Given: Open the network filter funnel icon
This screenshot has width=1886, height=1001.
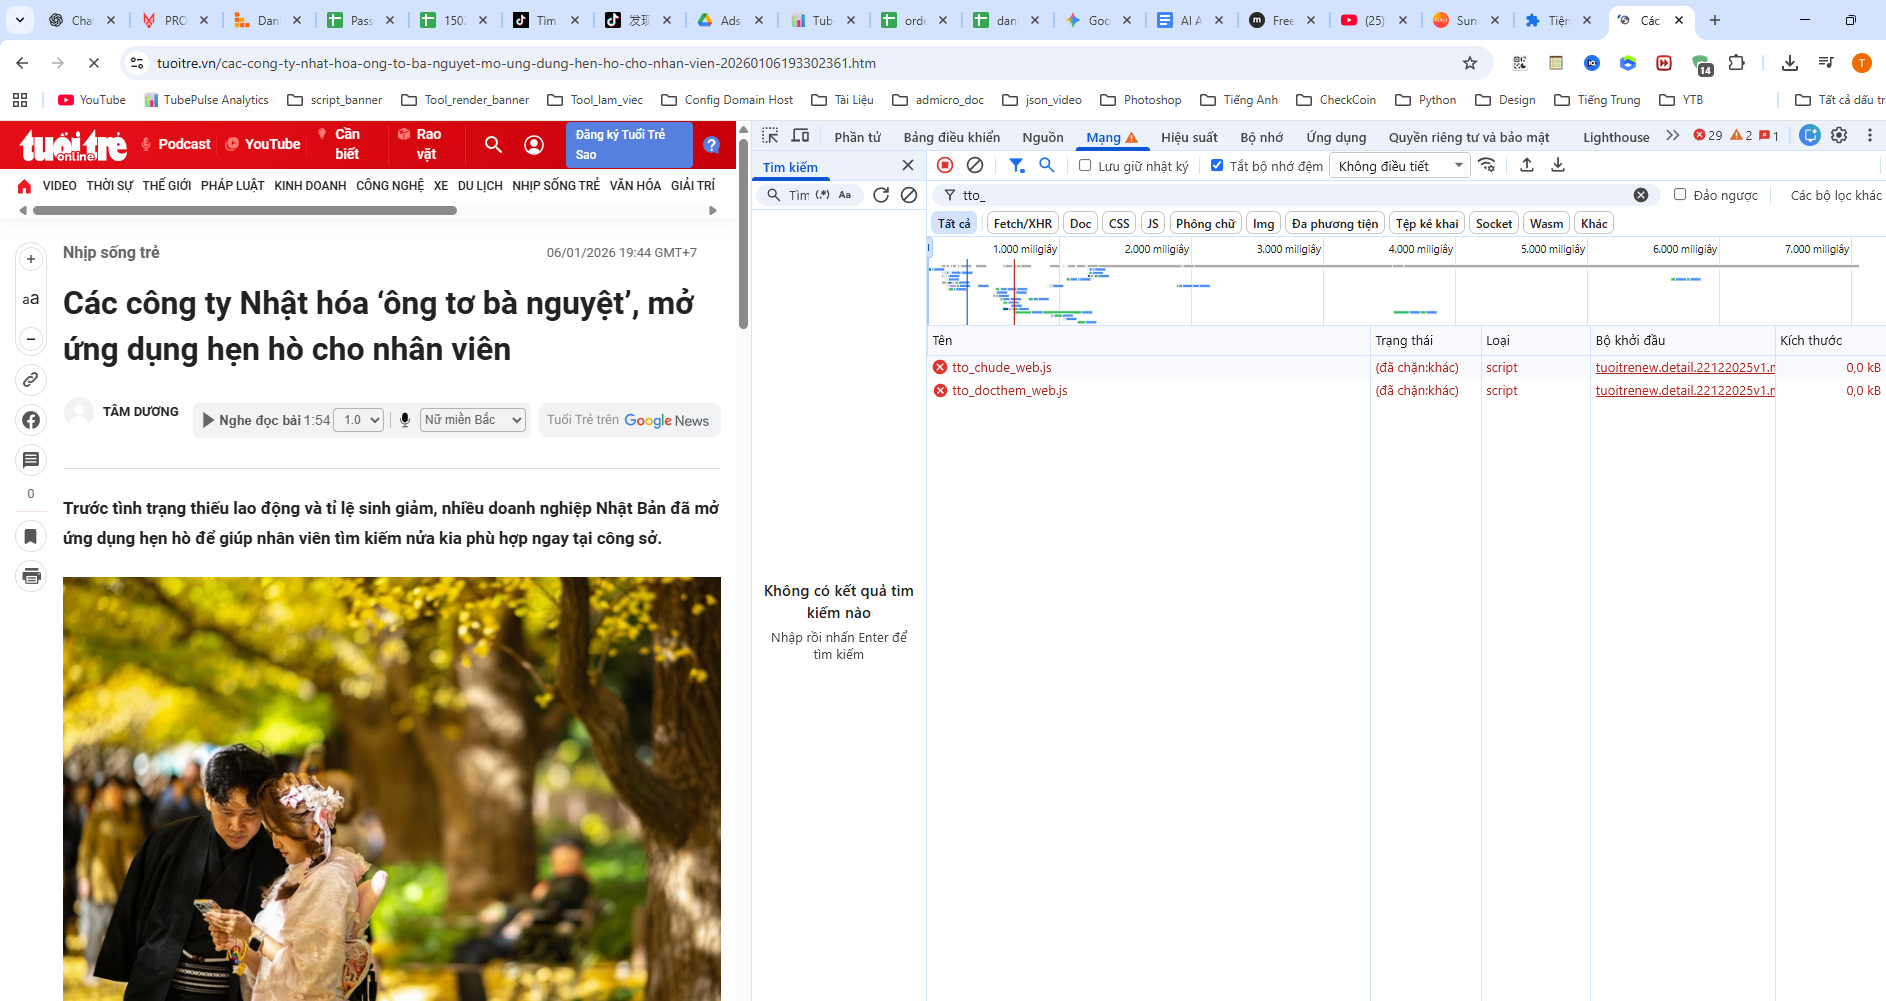Looking at the screenshot, I should coord(1017,166).
